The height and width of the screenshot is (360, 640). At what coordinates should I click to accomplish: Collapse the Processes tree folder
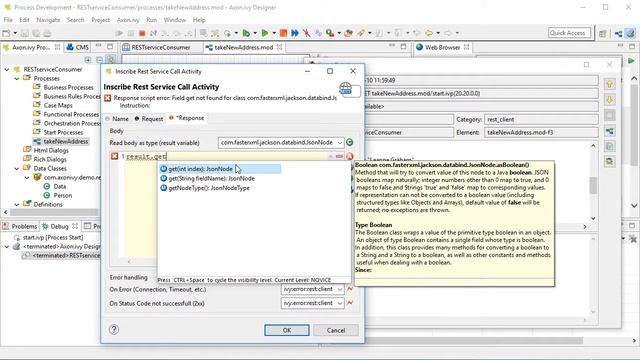(x=17, y=78)
